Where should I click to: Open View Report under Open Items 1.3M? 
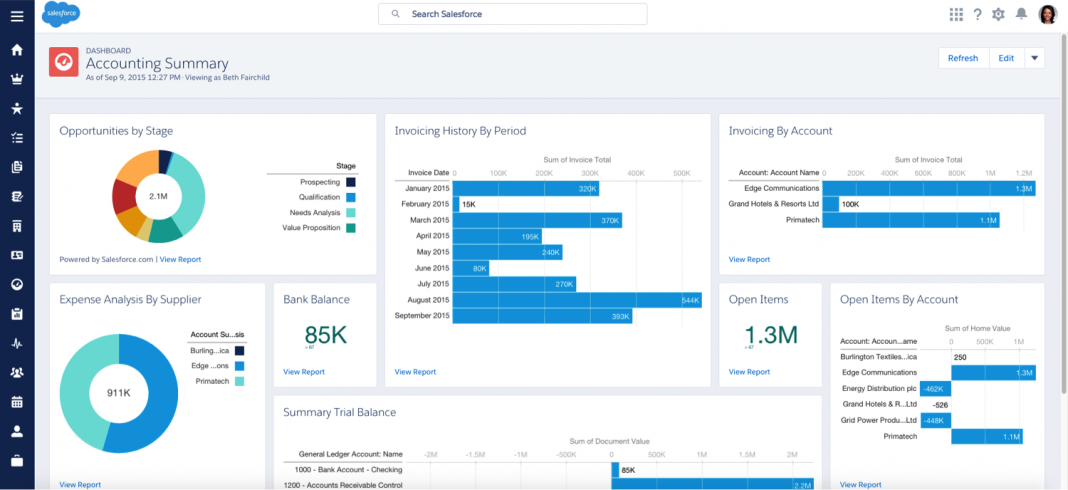point(749,372)
